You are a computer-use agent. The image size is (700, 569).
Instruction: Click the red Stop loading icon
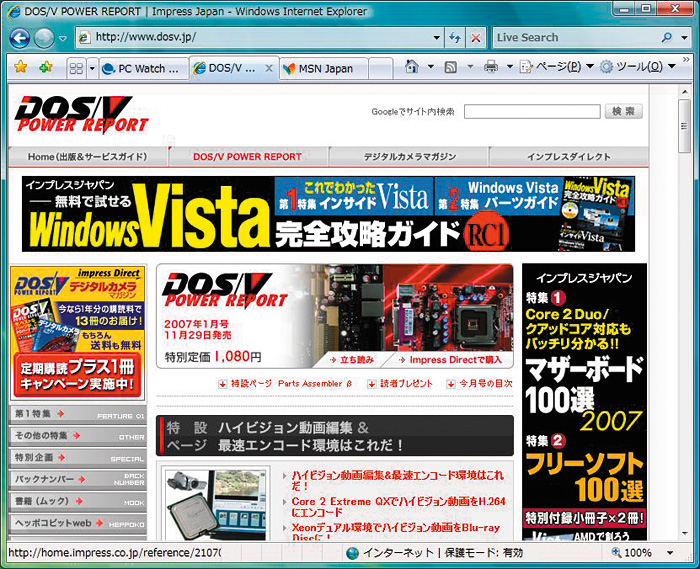(x=475, y=38)
